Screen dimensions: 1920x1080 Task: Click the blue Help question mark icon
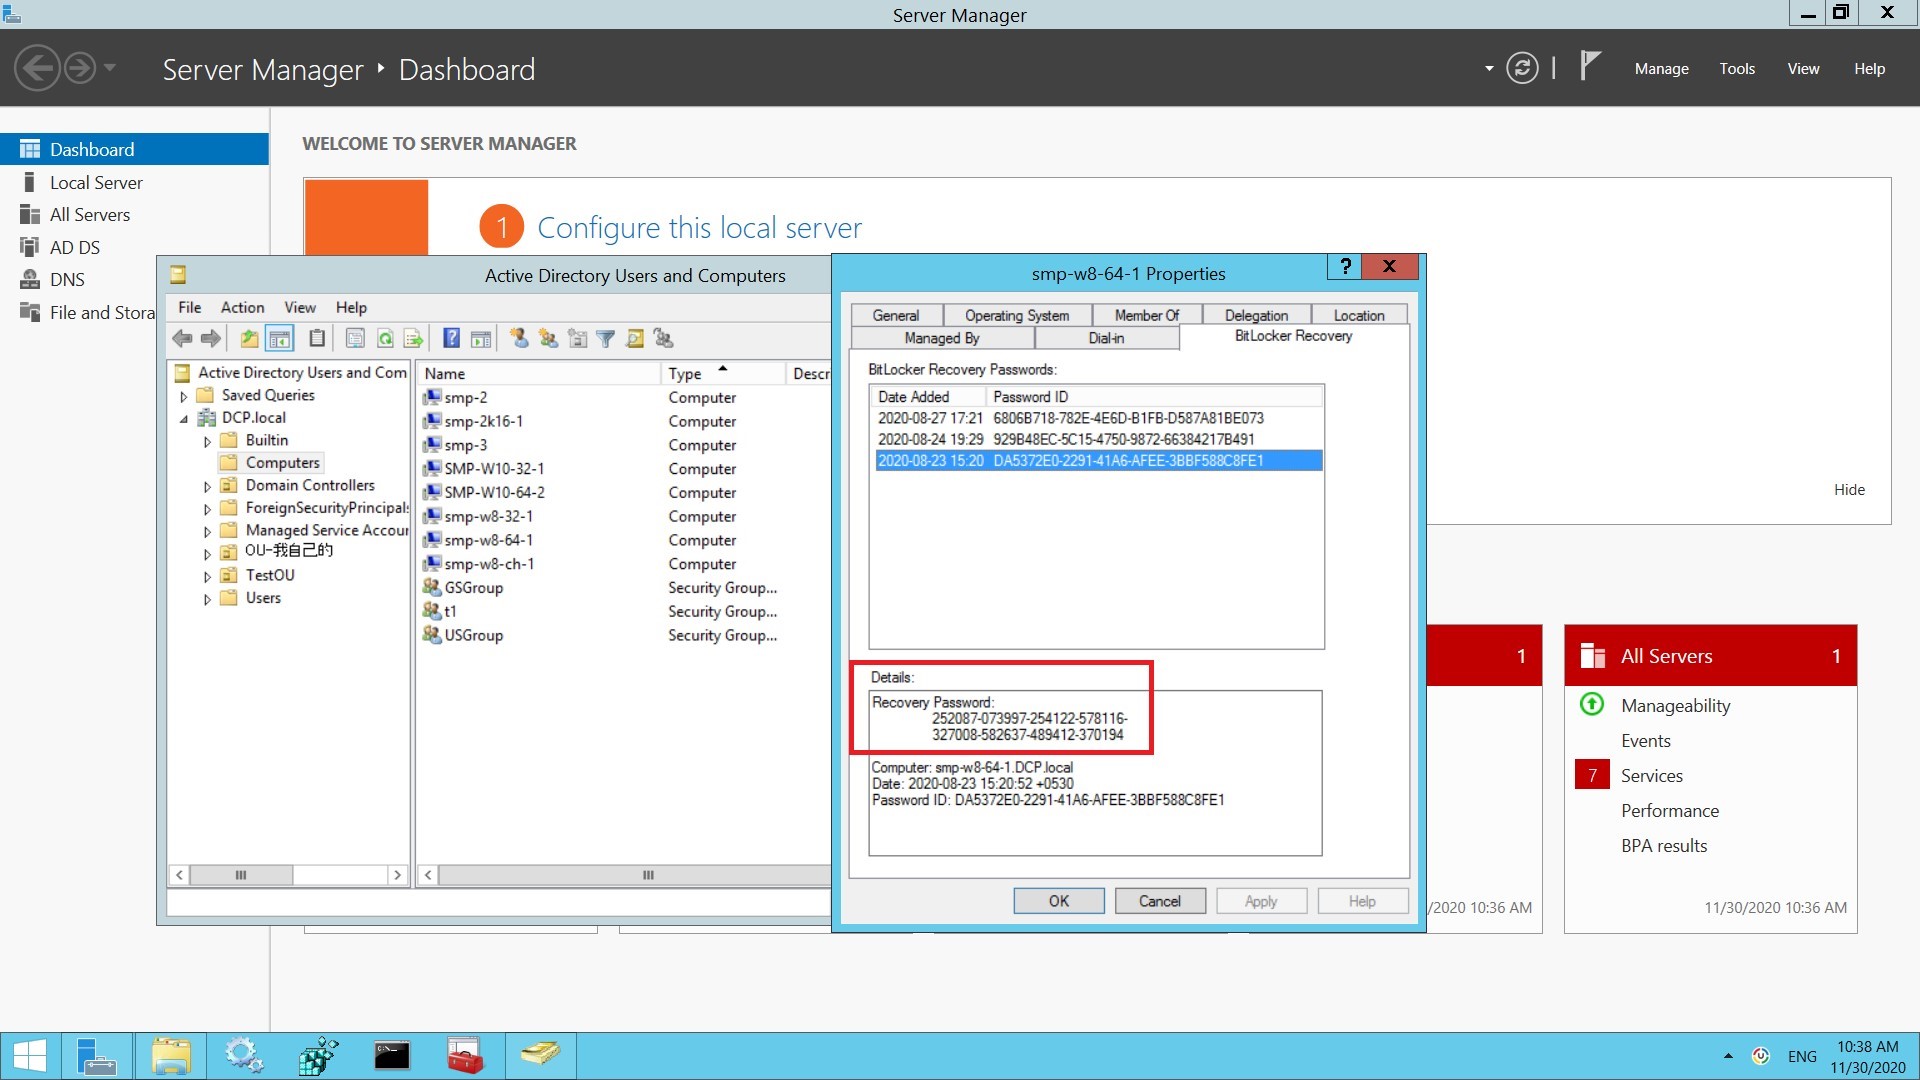[452, 339]
